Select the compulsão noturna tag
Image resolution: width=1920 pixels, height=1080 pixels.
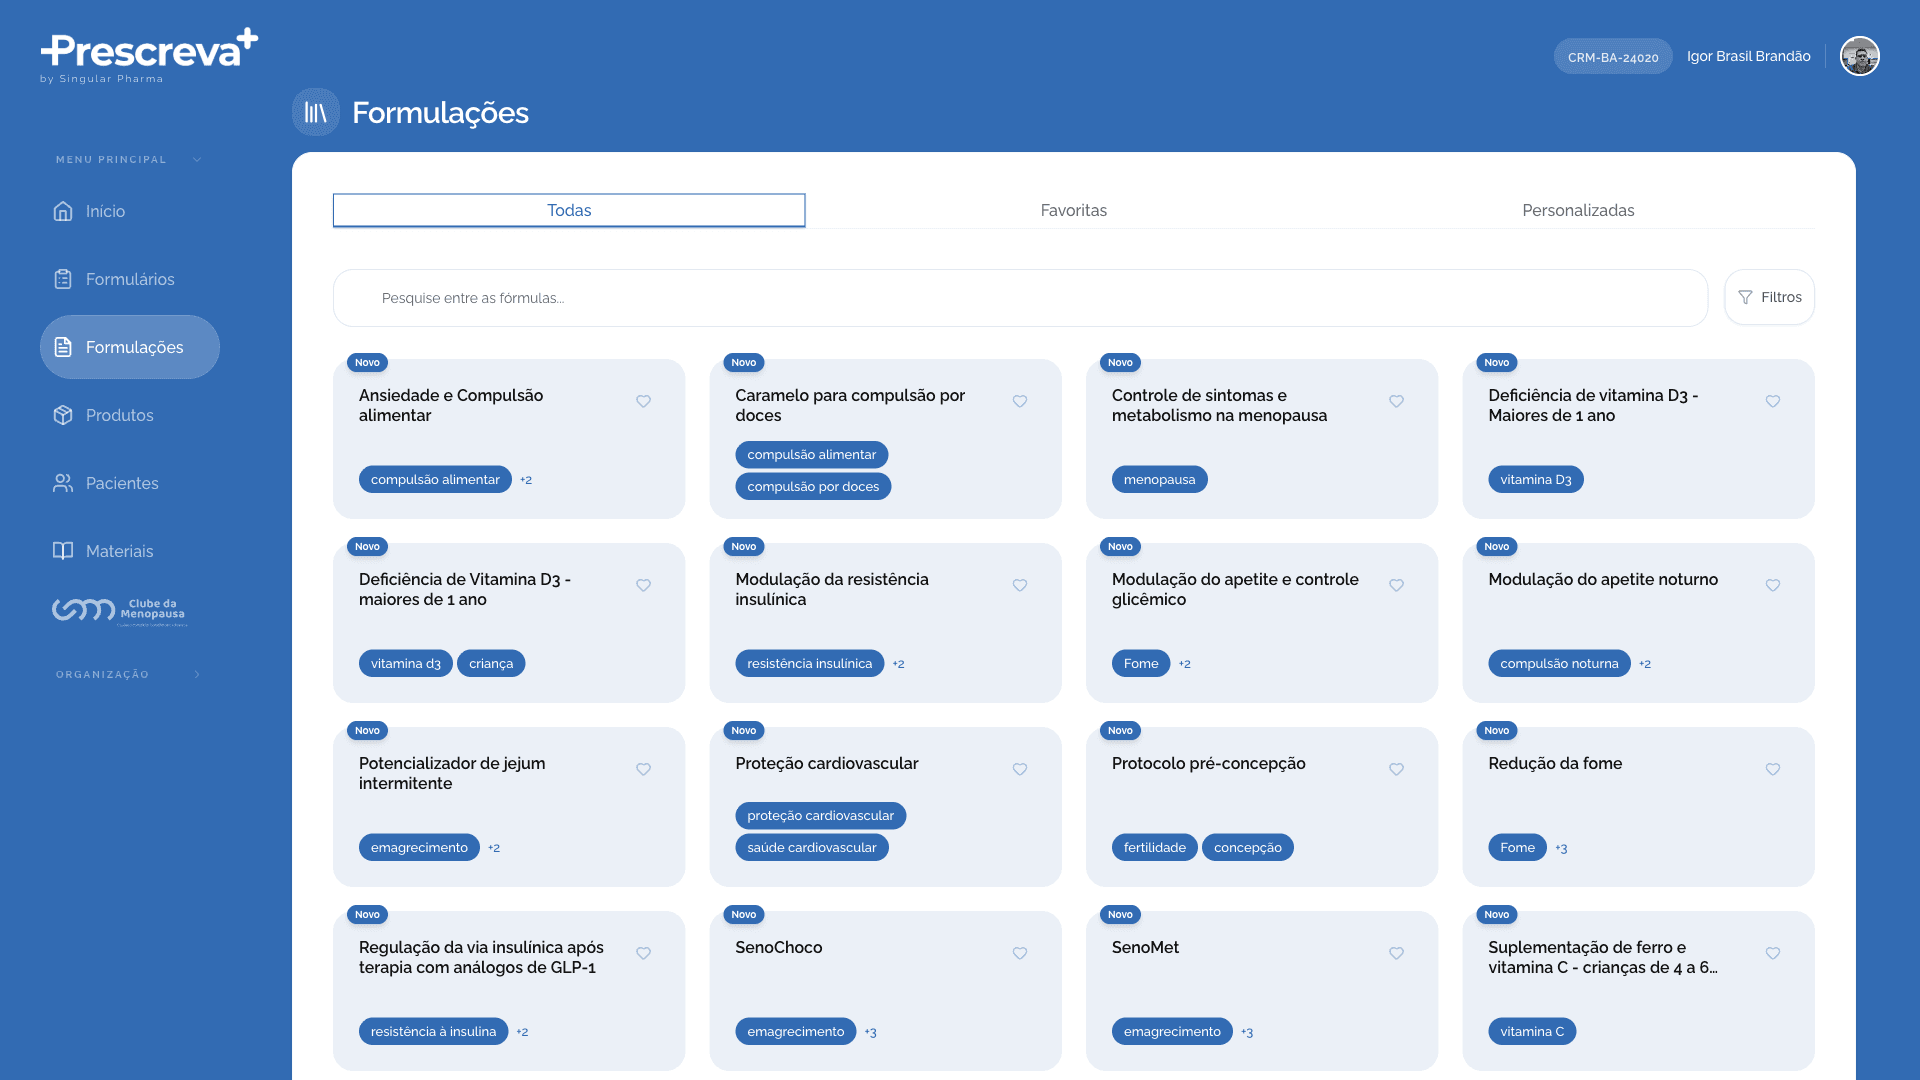1559,663
